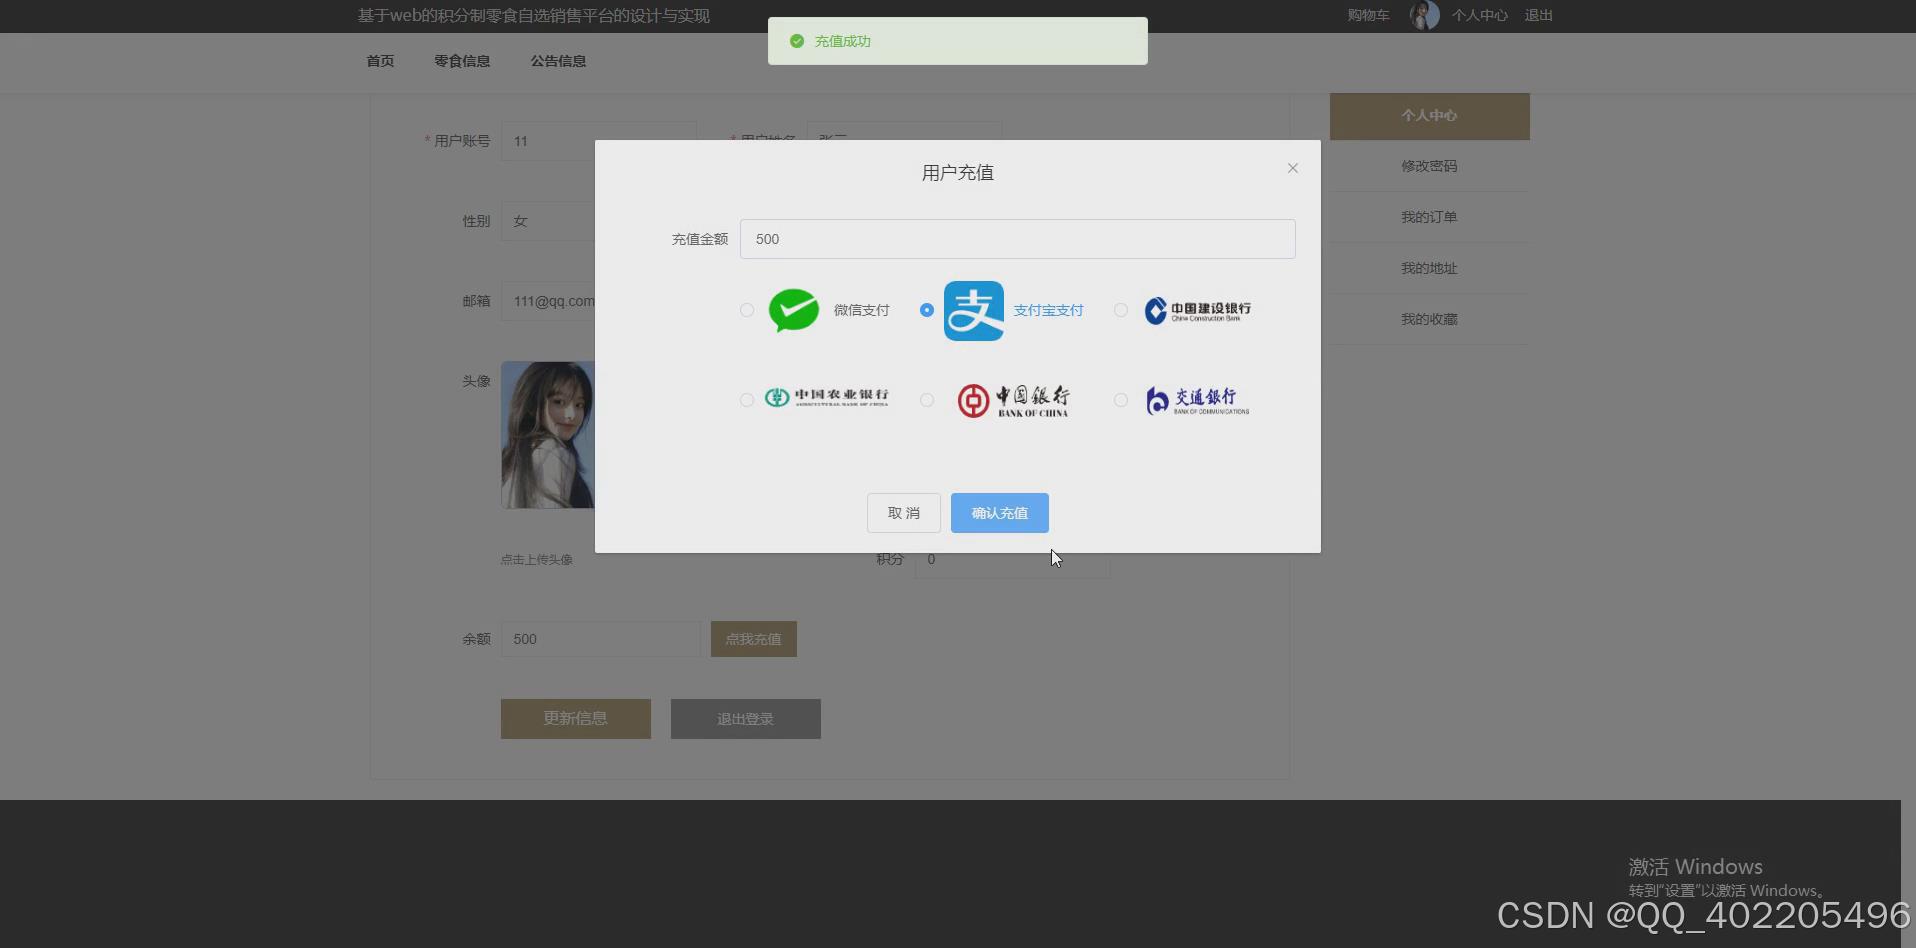Select the WeChat Pay icon
The height and width of the screenshot is (948, 1916).
794,310
